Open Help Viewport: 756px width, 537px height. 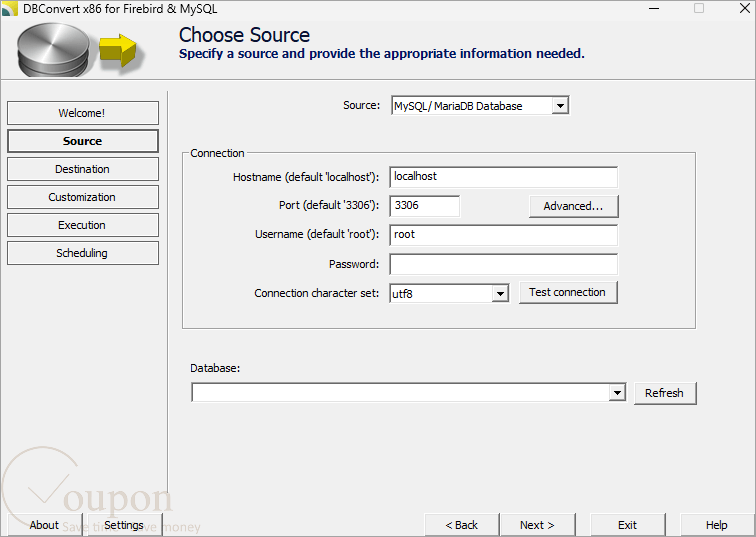(x=716, y=525)
